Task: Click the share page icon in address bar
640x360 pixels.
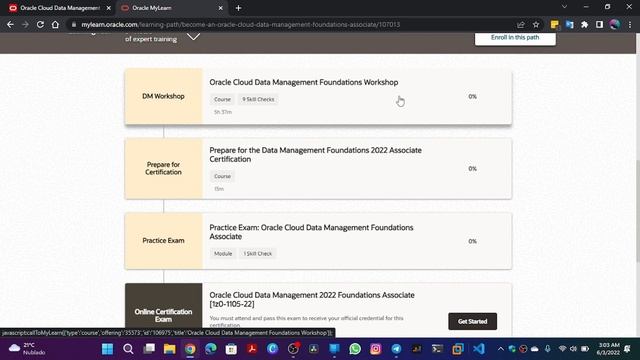Action: [520, 24]
